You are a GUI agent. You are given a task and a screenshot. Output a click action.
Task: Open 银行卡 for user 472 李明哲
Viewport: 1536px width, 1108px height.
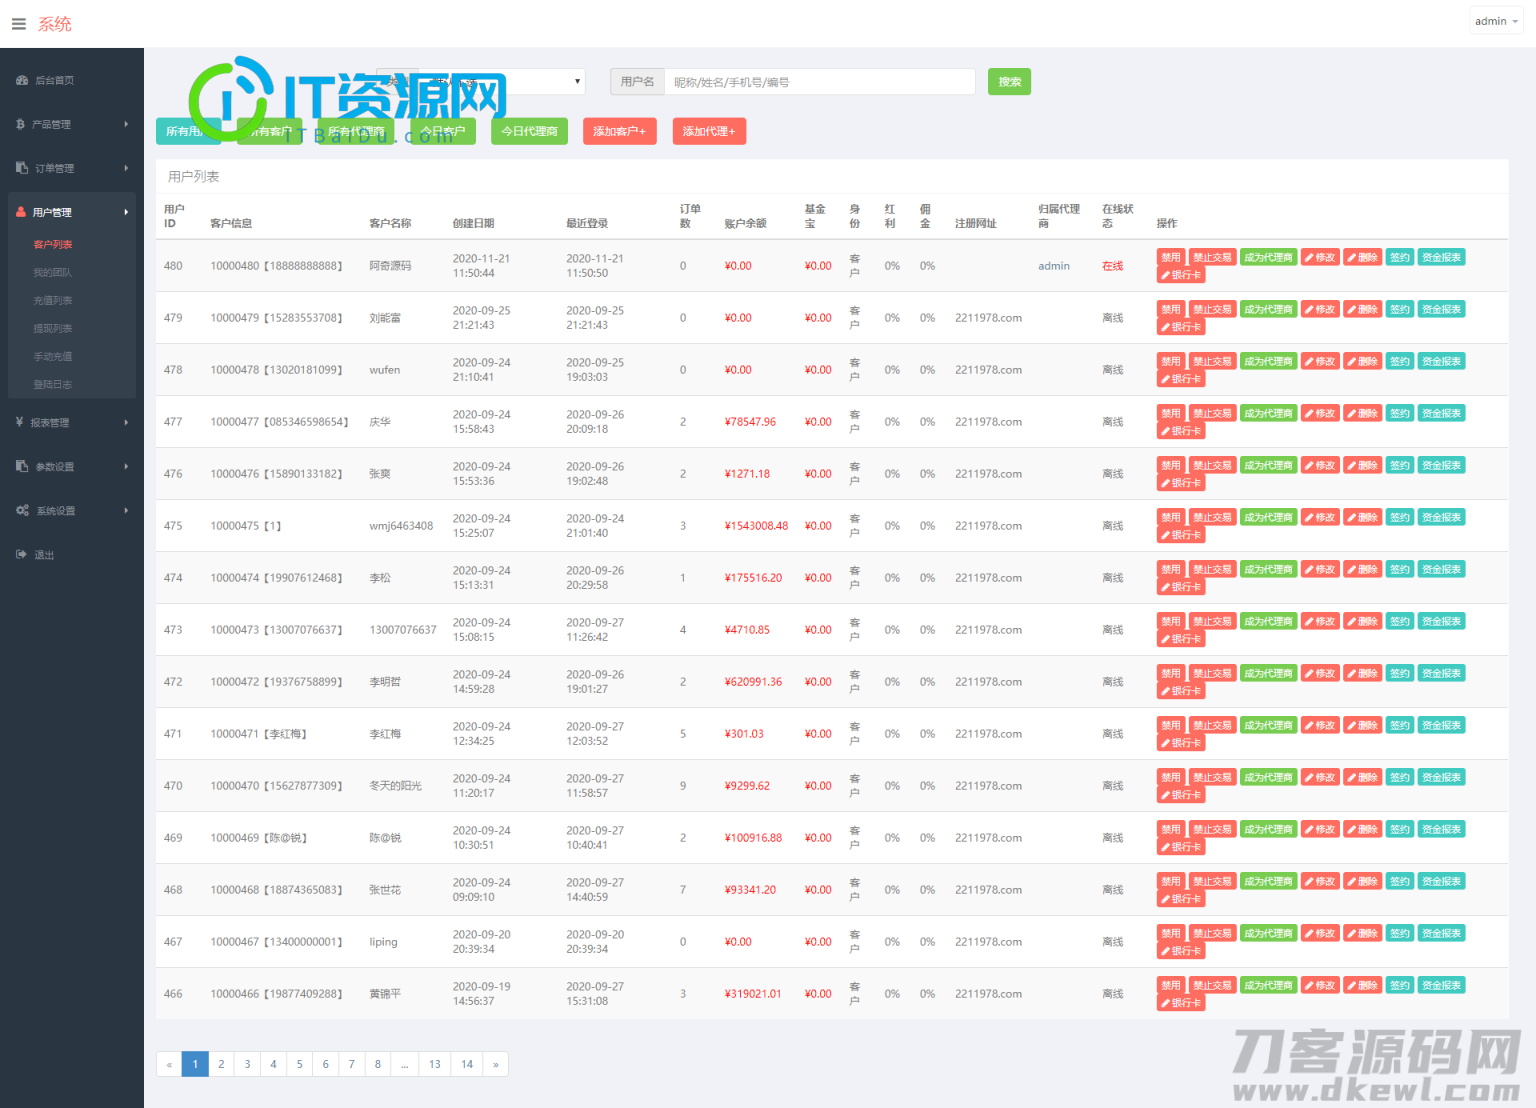coord(1181,691)
